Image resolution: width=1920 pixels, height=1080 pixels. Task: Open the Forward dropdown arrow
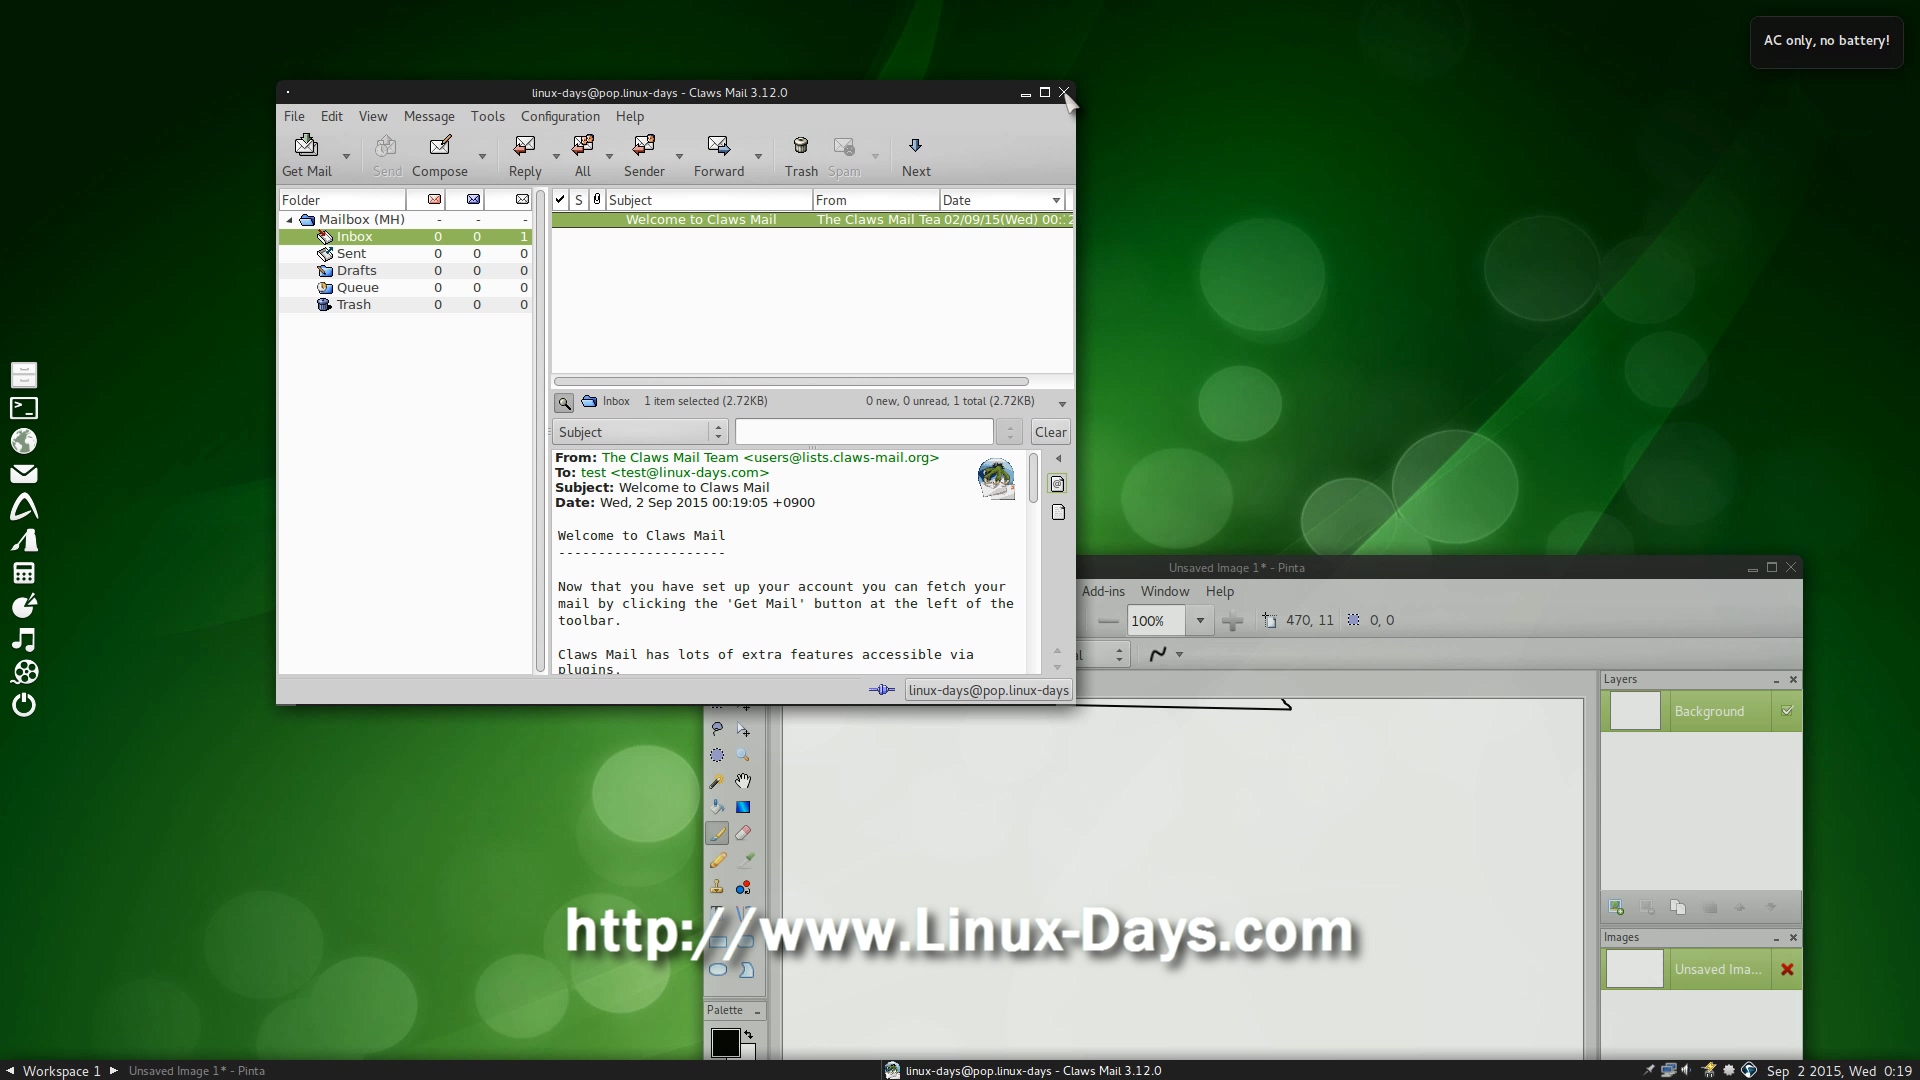pos(758,157)
